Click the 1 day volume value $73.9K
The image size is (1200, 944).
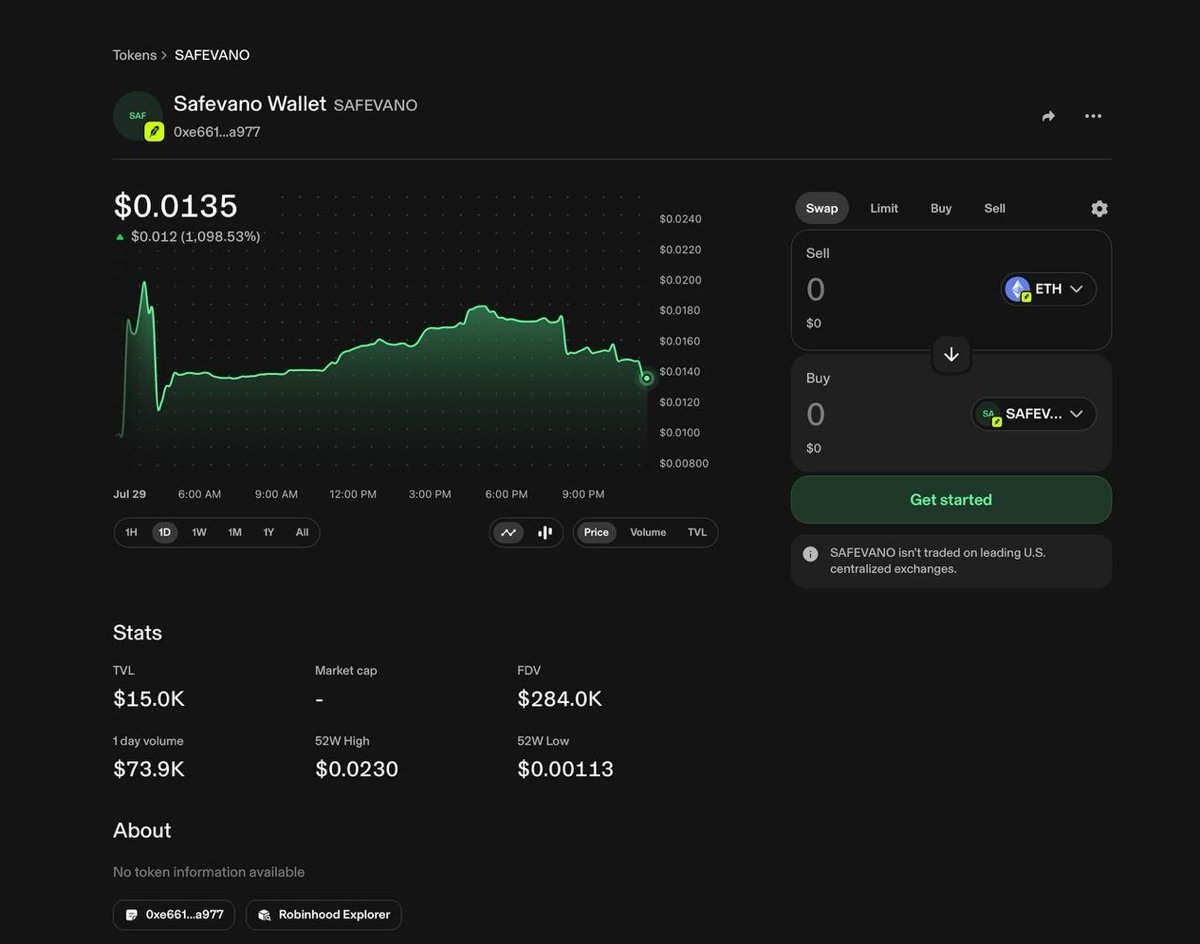click(149, 769)
